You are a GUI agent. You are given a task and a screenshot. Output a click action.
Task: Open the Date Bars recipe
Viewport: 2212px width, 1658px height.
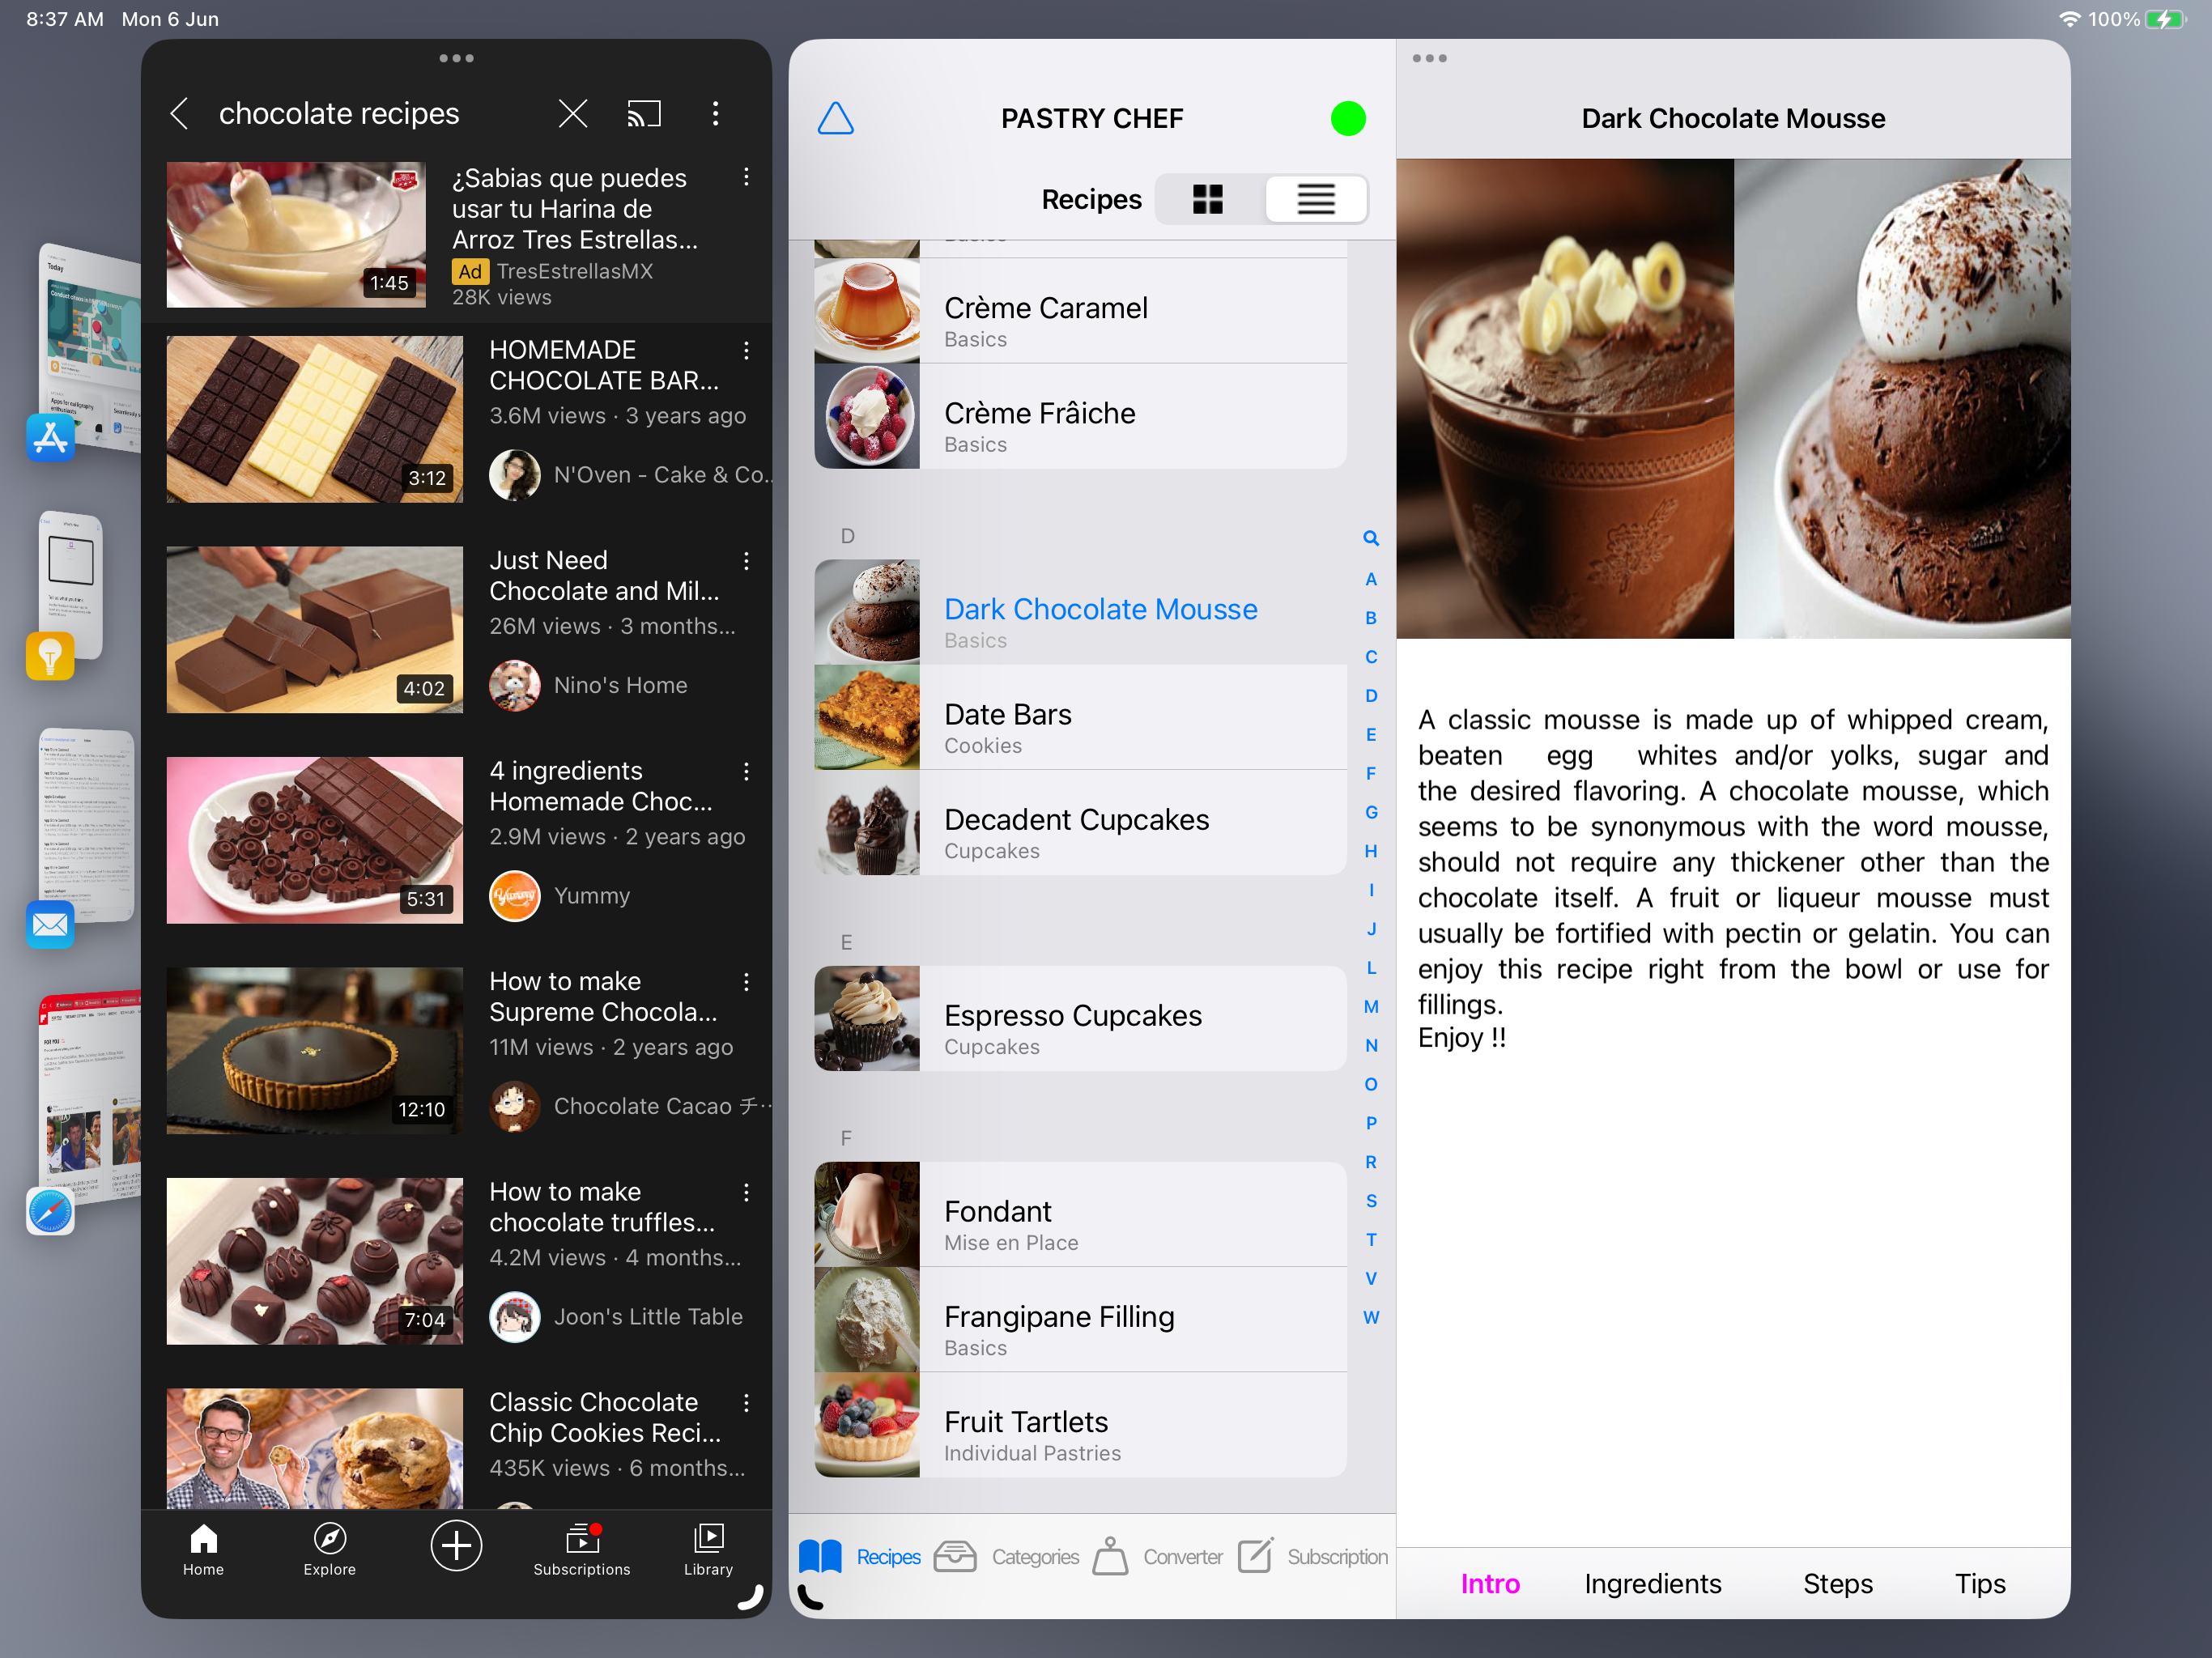(1081, 717)
